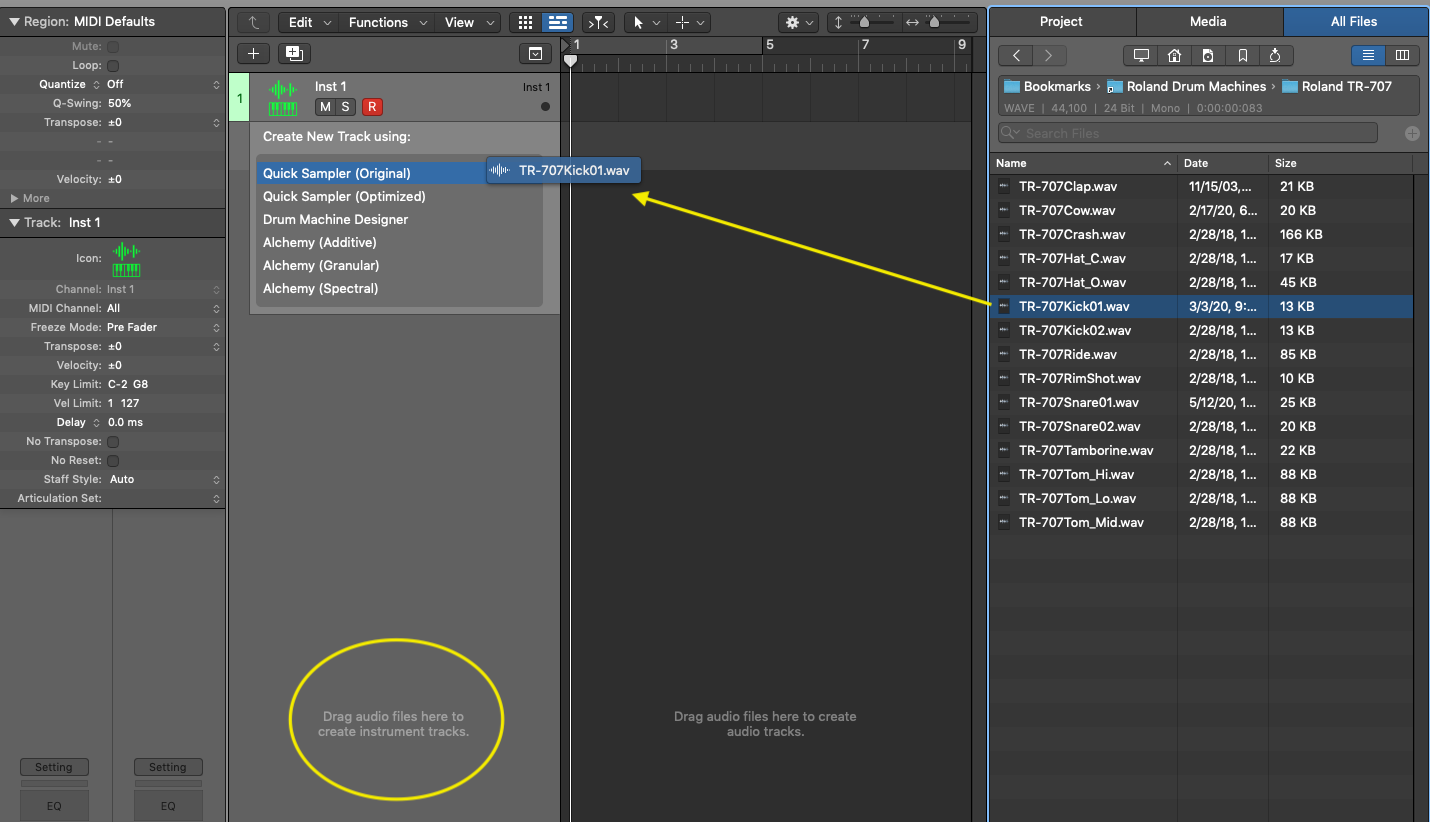
Task: Click bar 5 on the timeline ruler
Action: 769,45
